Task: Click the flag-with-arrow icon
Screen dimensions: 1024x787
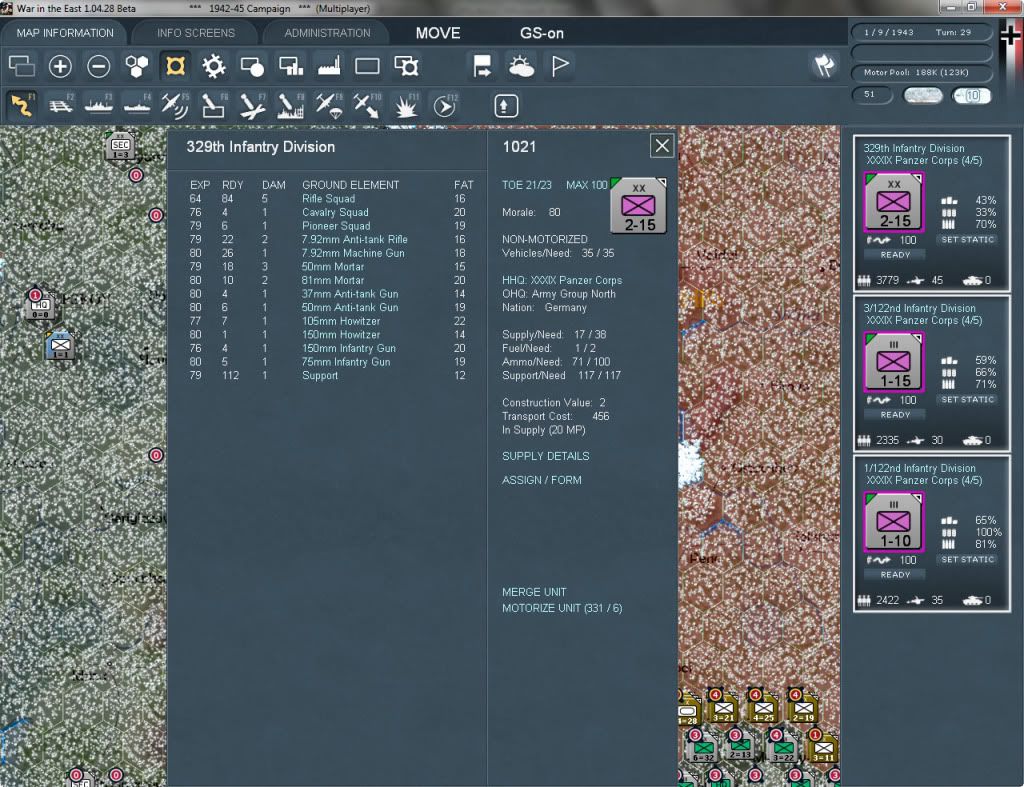Action: 482,66
